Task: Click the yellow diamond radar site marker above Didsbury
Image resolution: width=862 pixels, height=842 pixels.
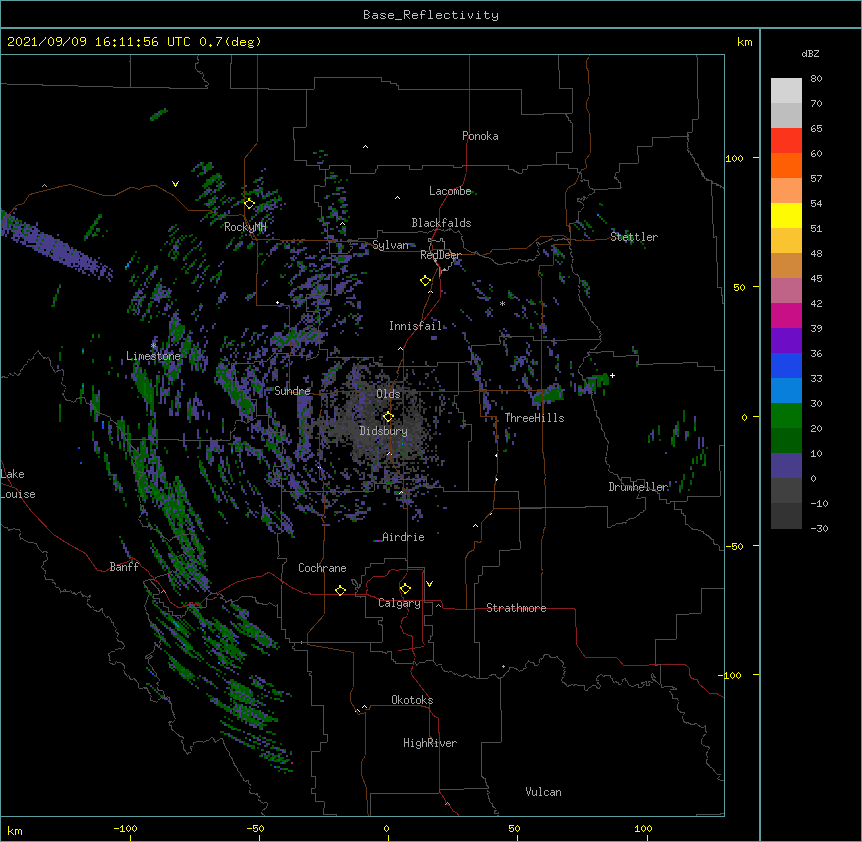Action: (388, 416)
